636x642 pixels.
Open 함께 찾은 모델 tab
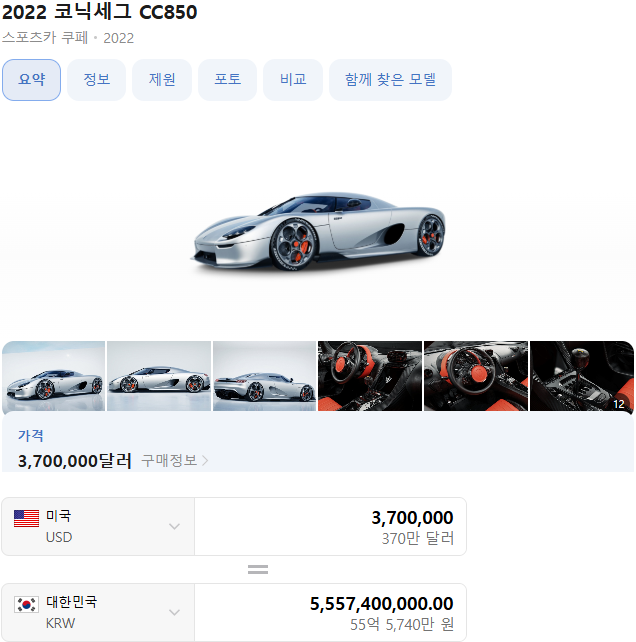390,80
